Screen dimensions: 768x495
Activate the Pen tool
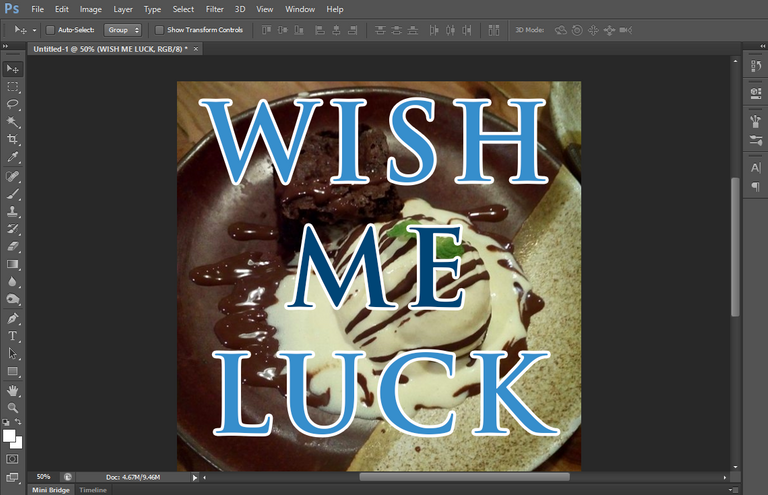[12, 318]
